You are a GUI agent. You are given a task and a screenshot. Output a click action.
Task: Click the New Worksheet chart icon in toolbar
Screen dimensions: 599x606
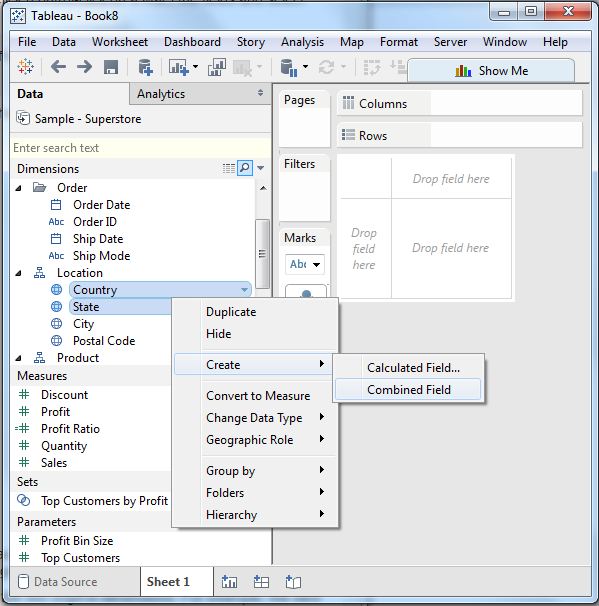click(179, 67)
